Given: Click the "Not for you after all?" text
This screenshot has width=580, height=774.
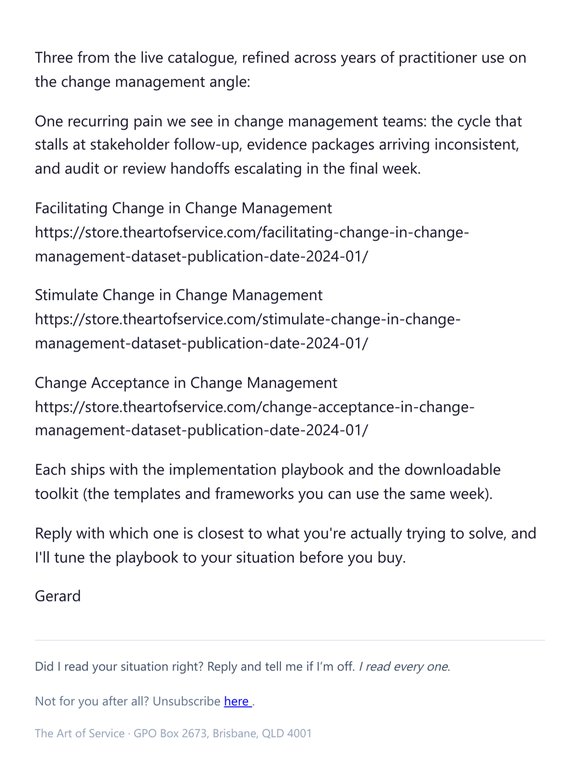Looking at the screenshot, I should coord(92,701).
